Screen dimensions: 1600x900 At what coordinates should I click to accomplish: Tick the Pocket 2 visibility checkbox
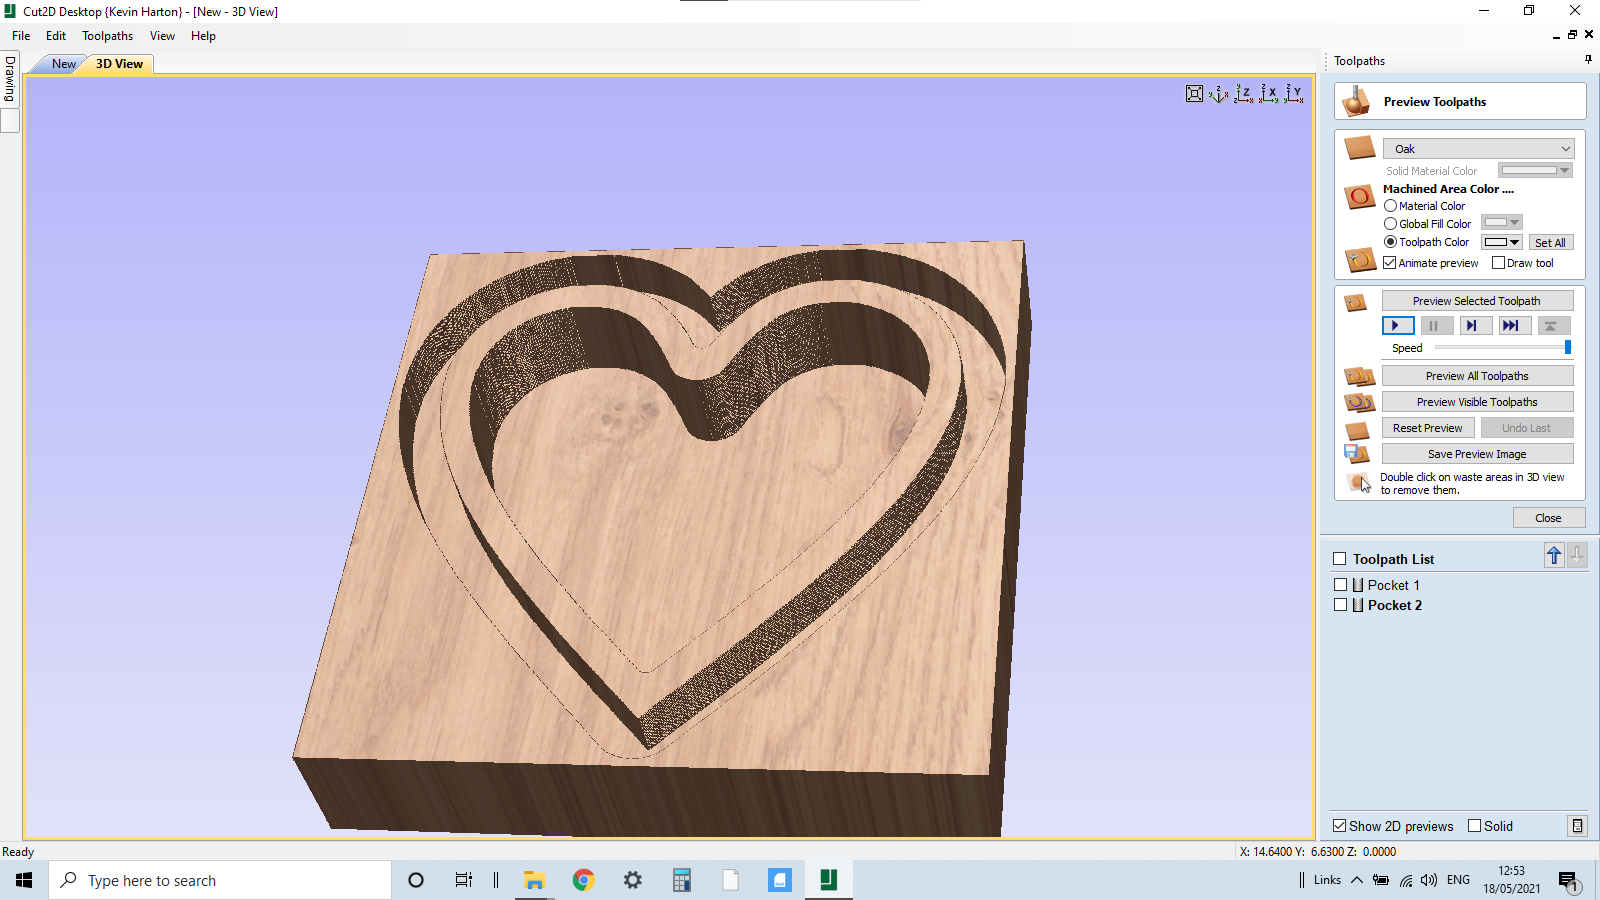[1341, 605]
